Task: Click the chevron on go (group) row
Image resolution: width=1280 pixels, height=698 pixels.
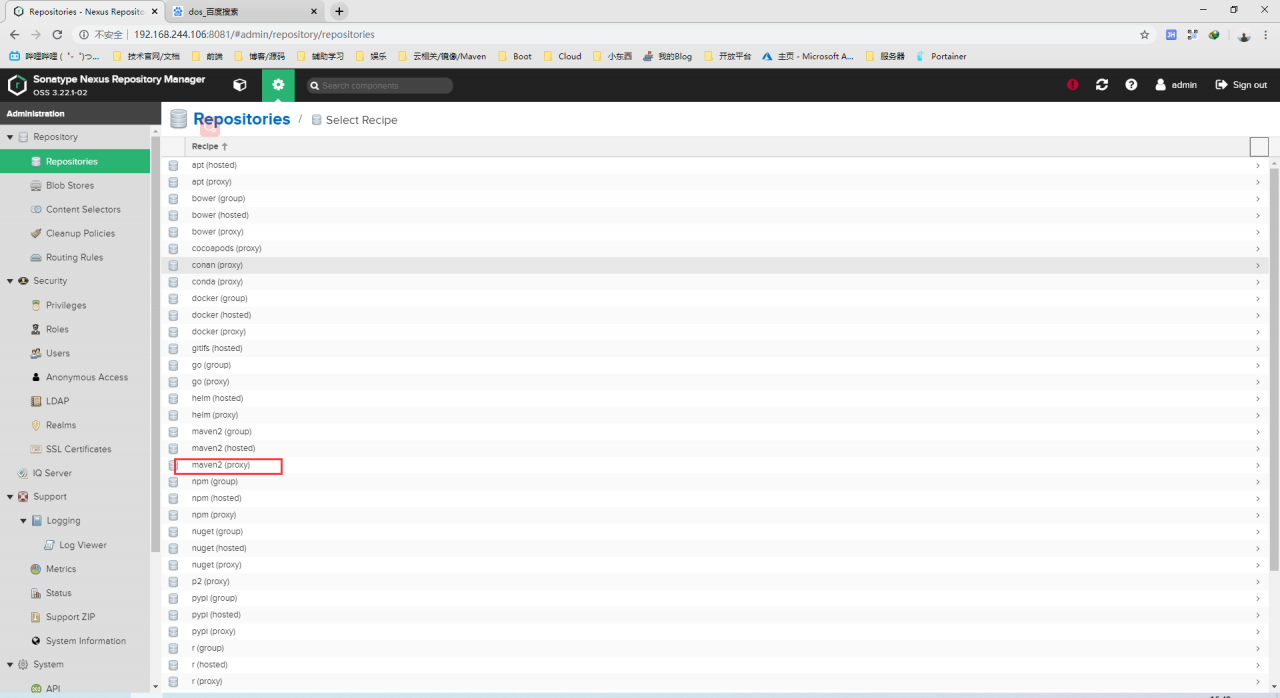Action: coord(1258,365)
